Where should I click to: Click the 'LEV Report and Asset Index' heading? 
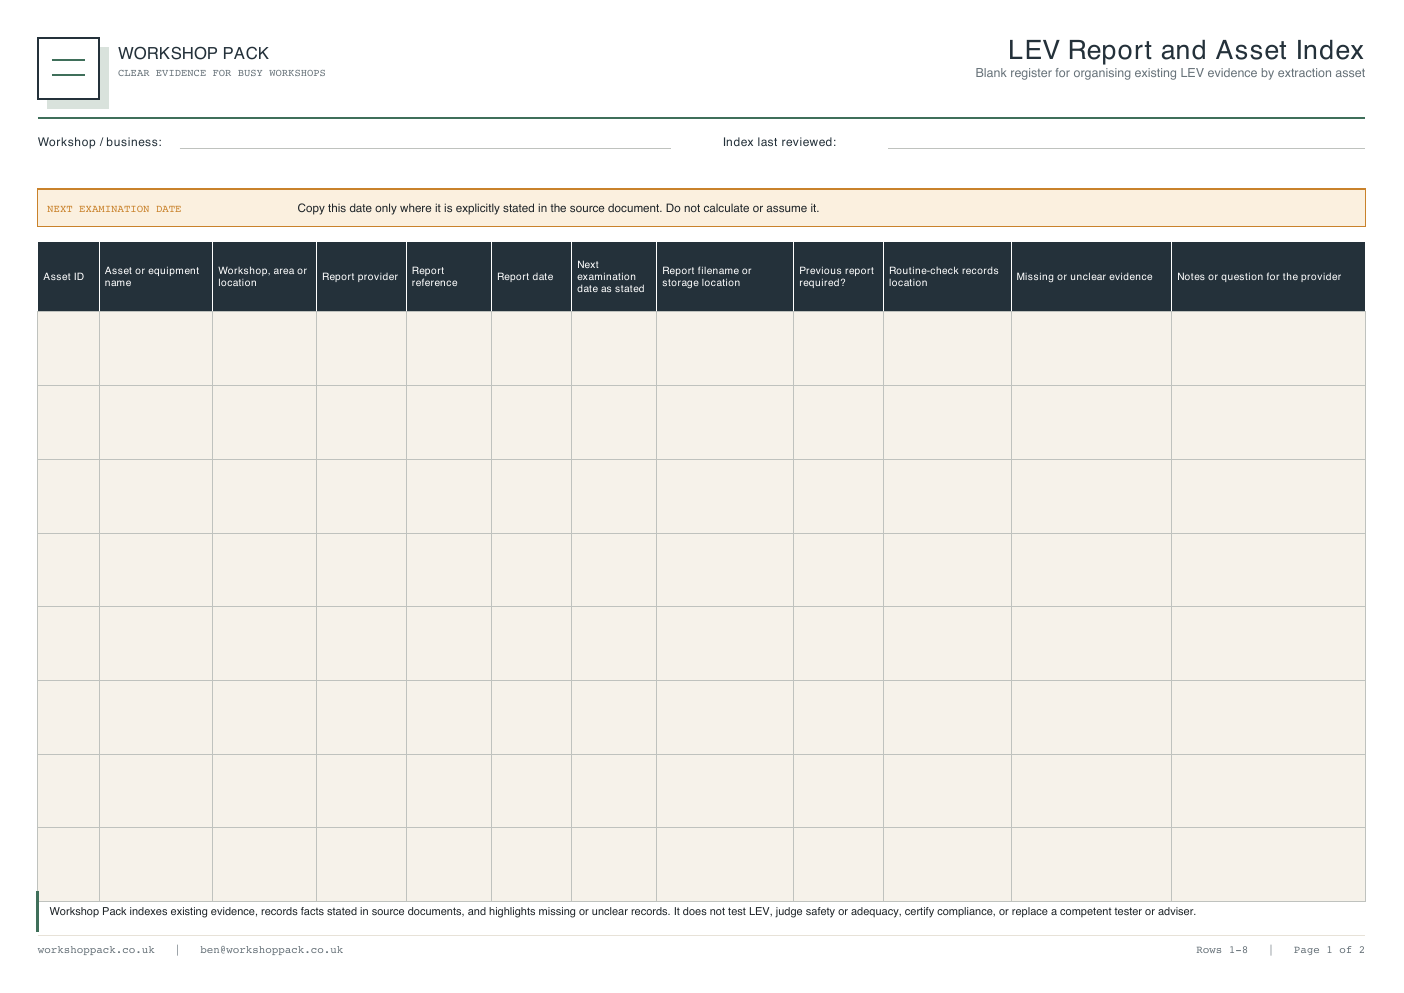(1186, 50)
